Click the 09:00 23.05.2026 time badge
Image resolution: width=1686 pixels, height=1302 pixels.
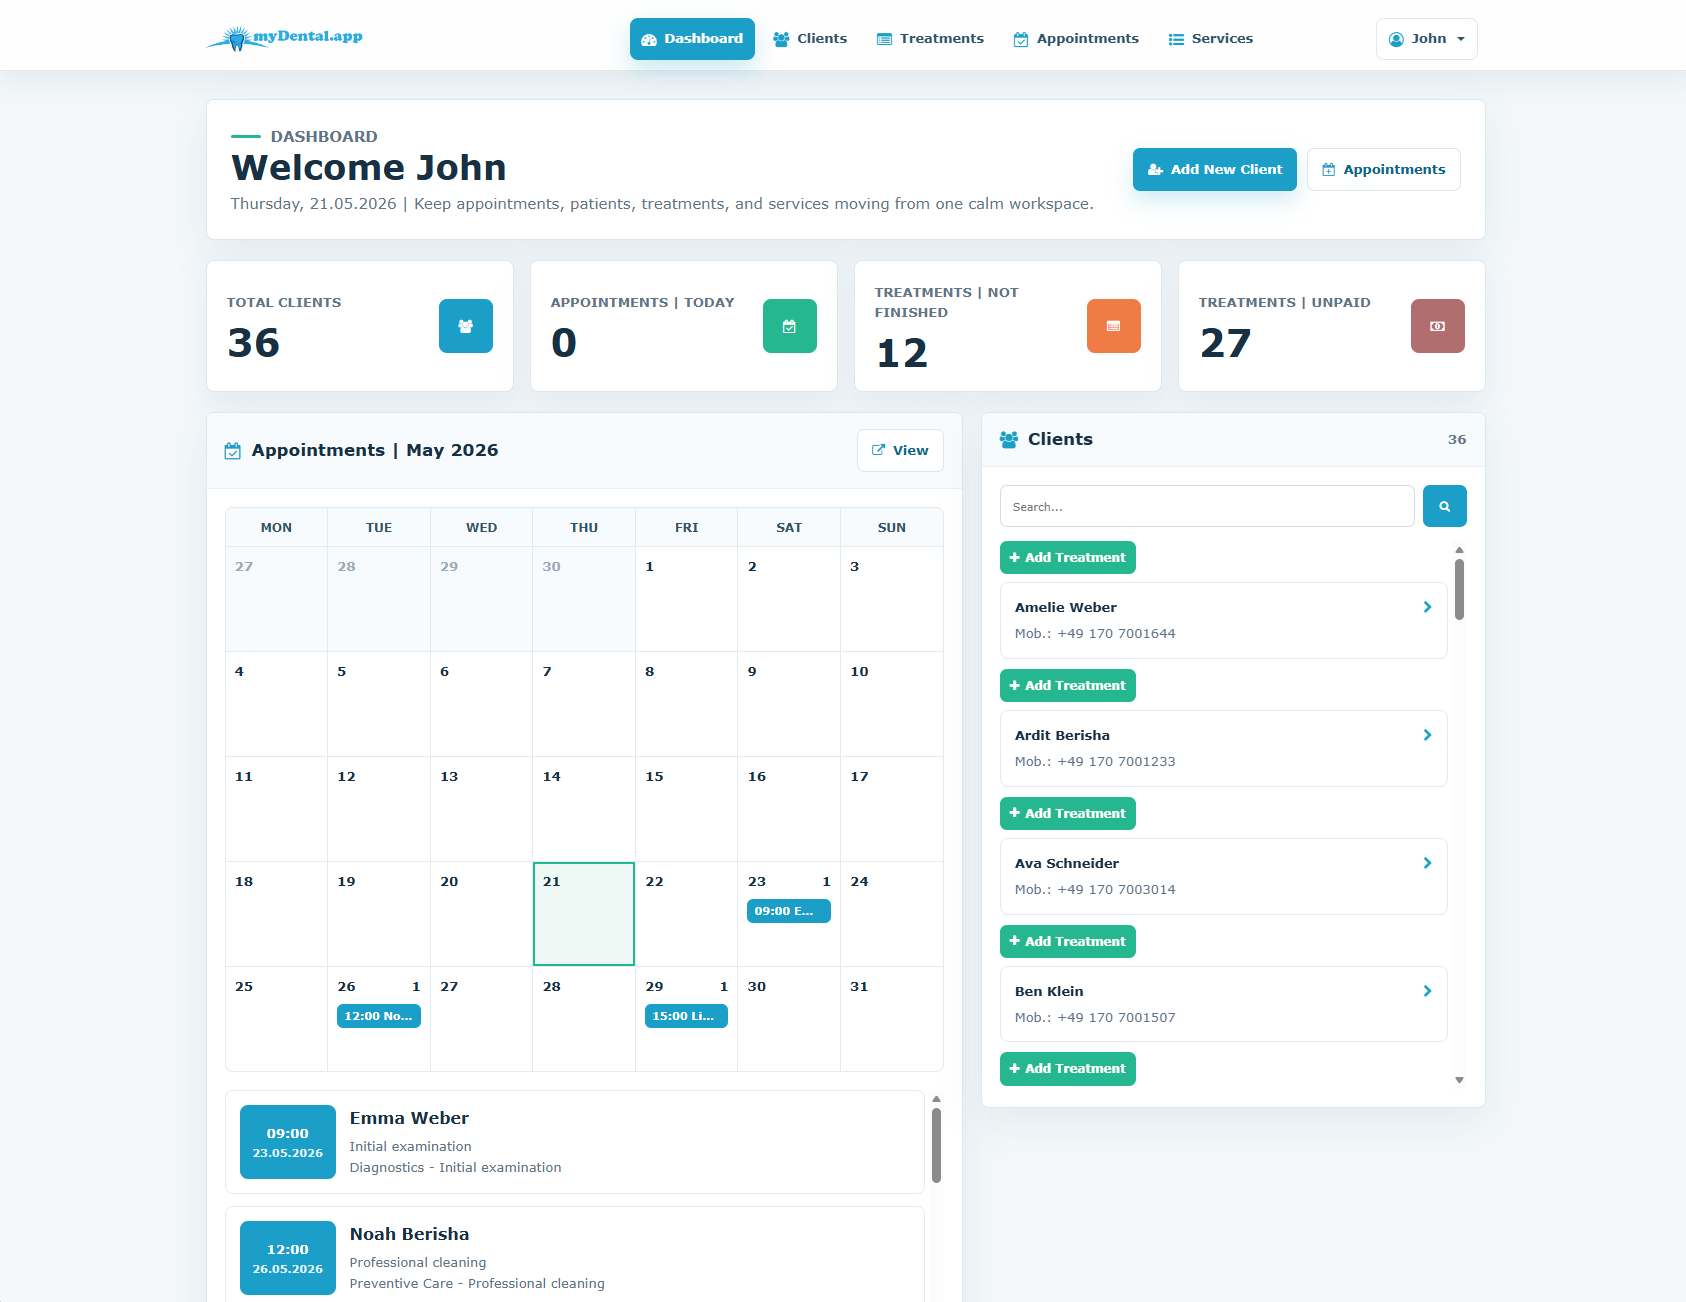click(288, 1142)
